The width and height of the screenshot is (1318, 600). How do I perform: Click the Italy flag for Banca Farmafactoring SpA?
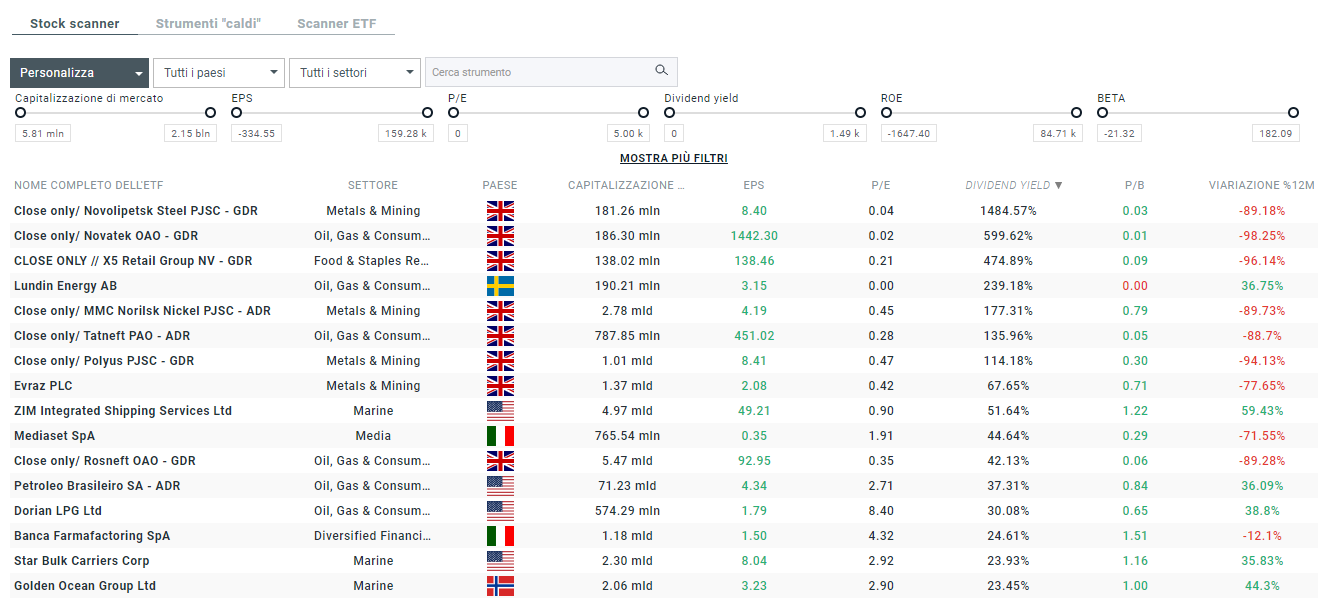(x=500, y=536)
